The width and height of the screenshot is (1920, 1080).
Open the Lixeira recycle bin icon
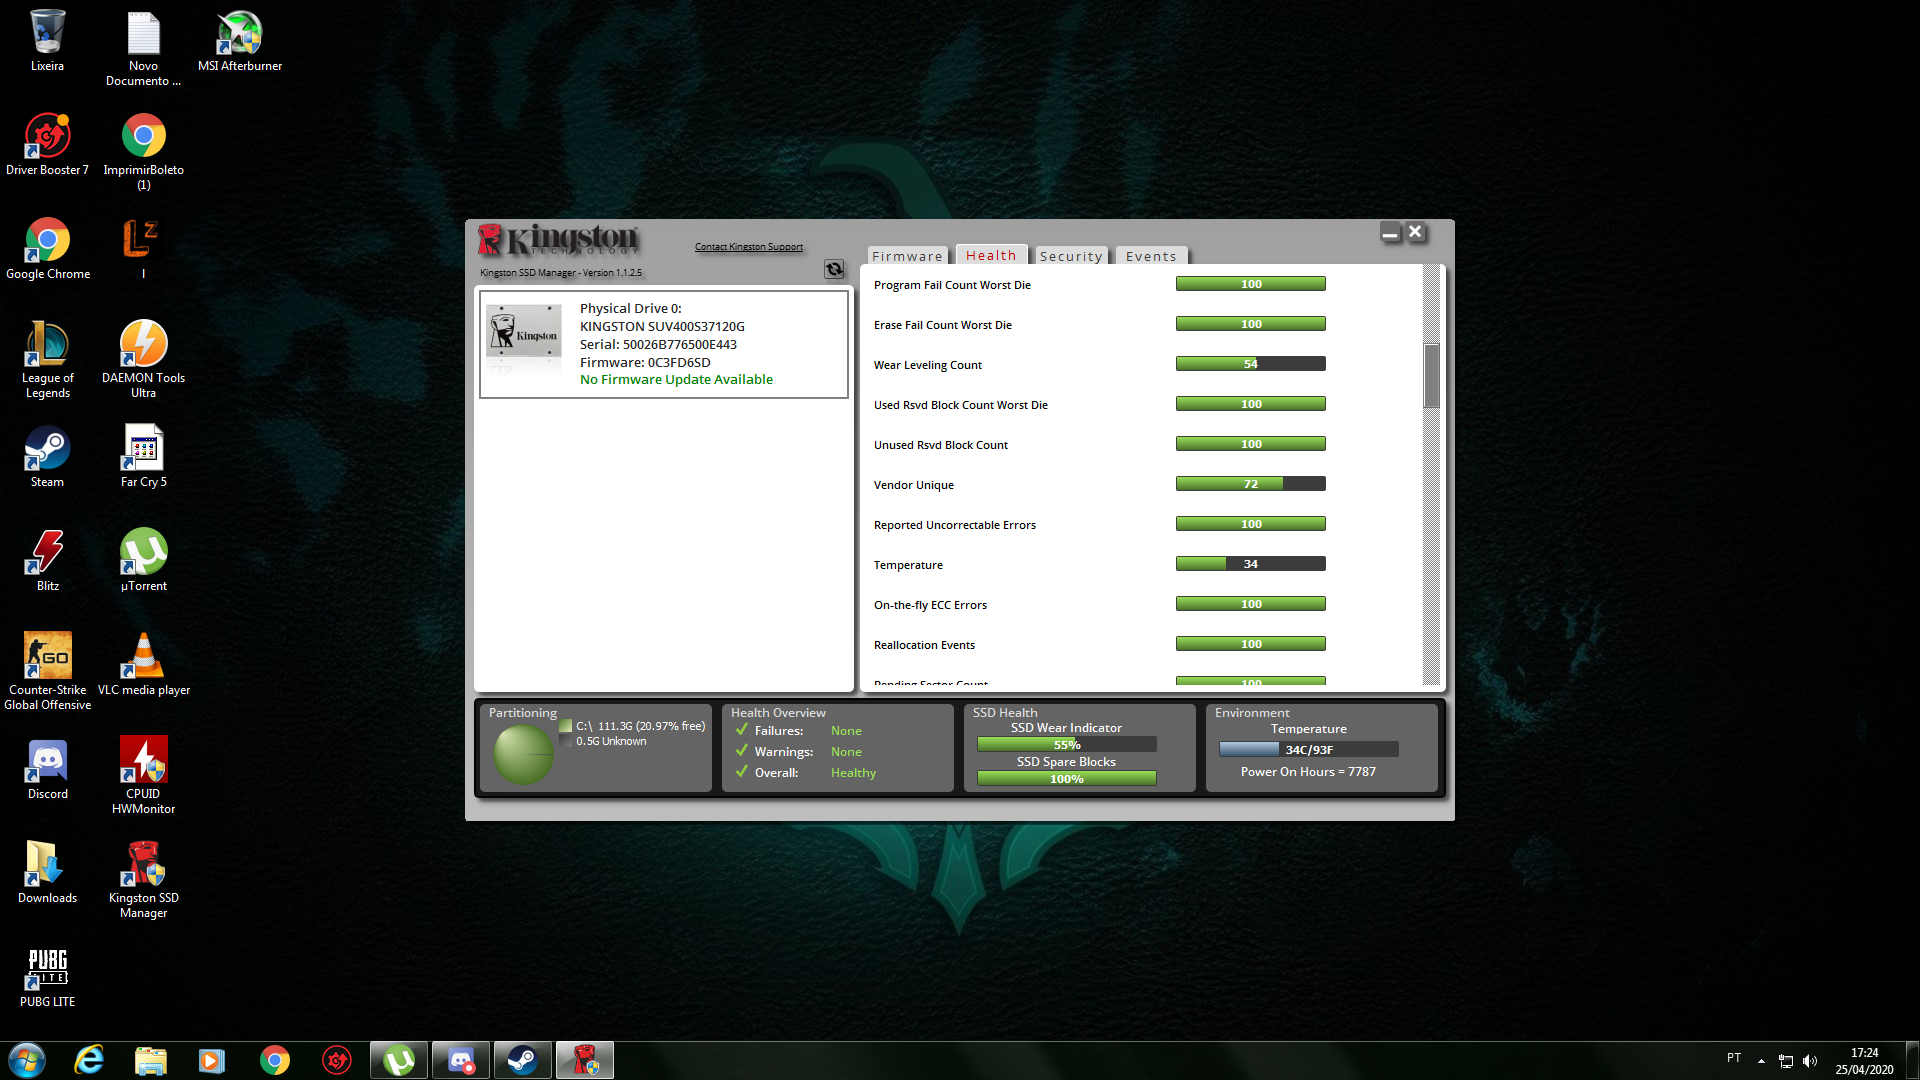(x=47, y=41)
